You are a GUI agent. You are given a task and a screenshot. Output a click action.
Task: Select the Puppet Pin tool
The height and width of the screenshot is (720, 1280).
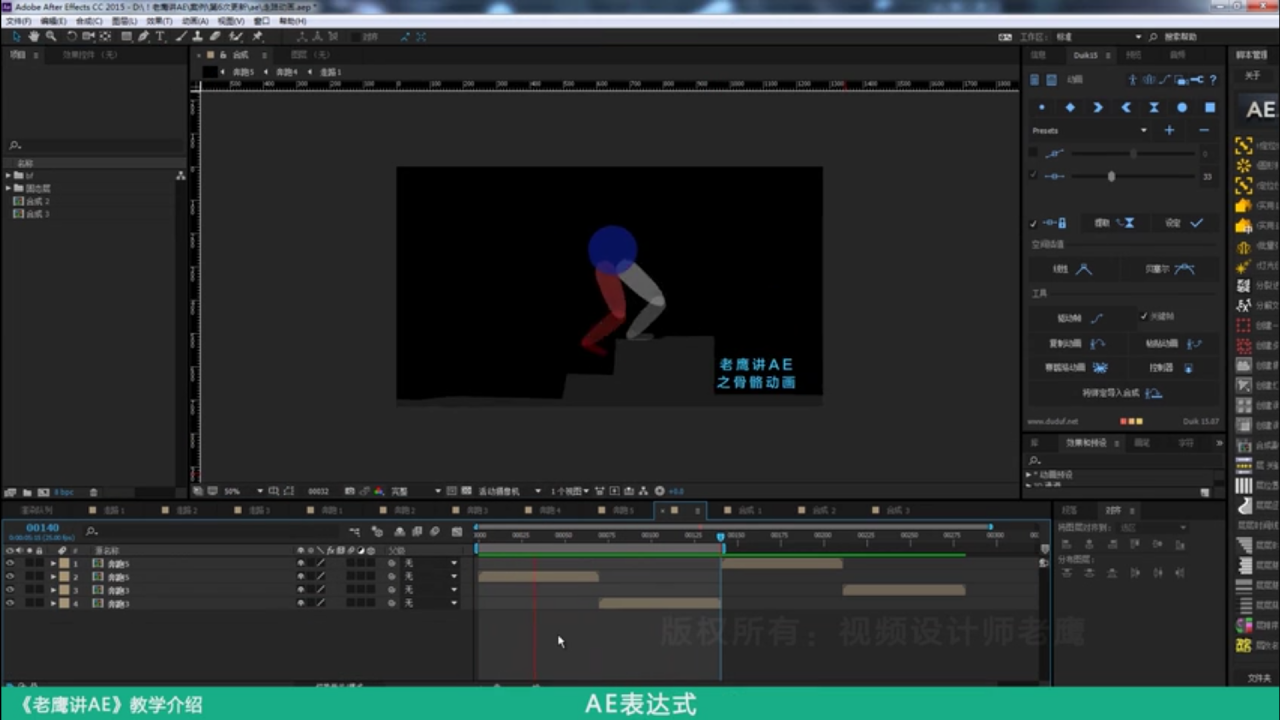(x=257, y=36)
